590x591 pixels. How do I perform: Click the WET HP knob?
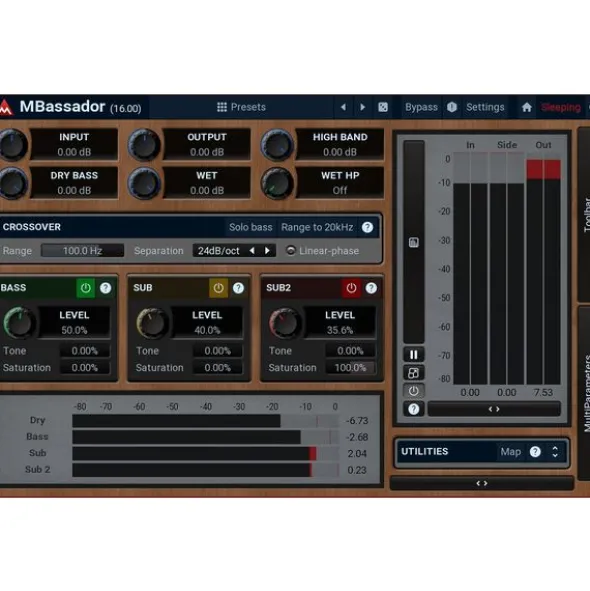point(277,183)
